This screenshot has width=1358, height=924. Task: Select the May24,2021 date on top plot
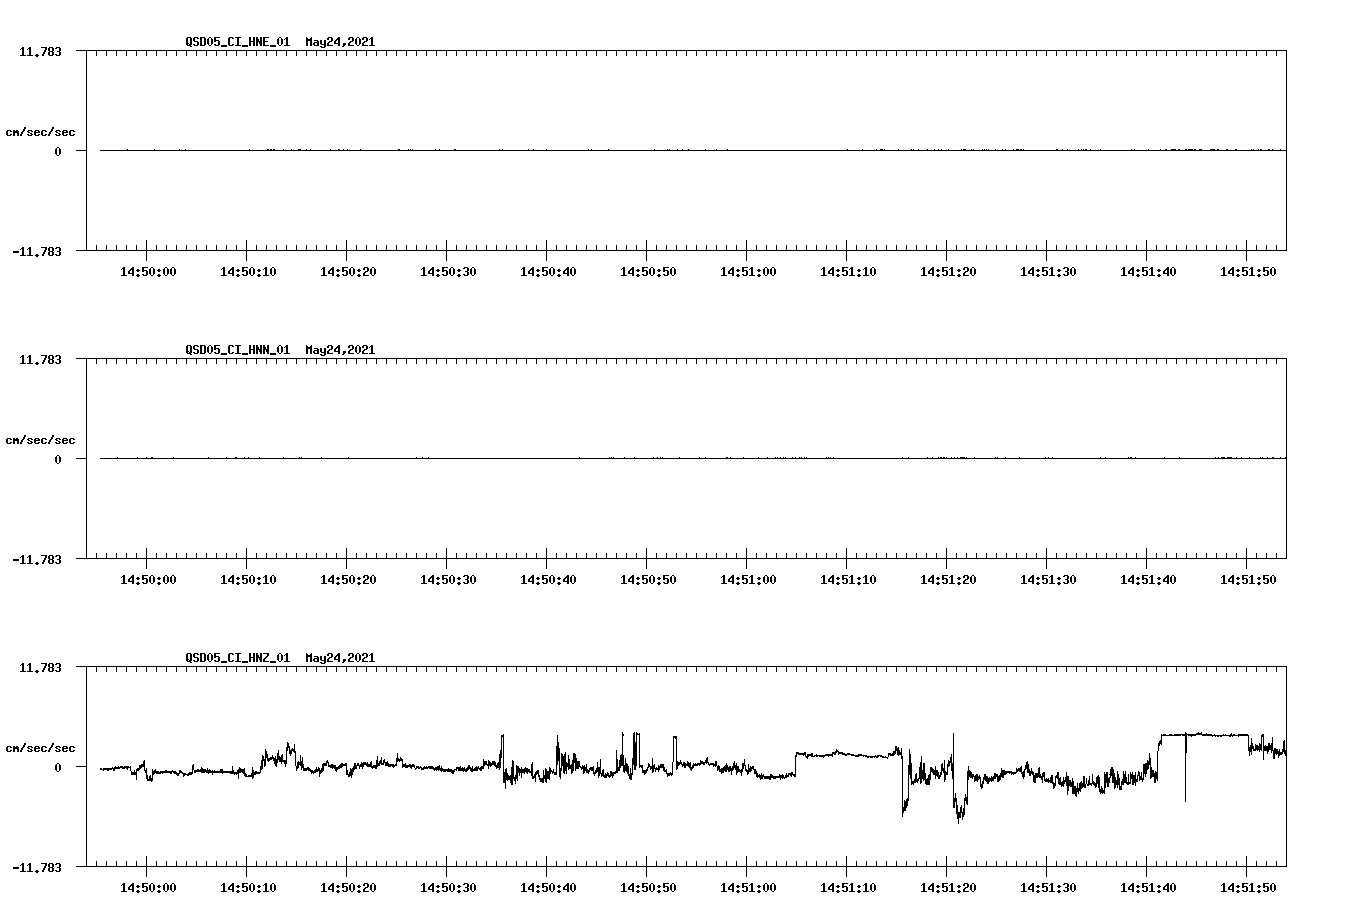click(340, 42)
